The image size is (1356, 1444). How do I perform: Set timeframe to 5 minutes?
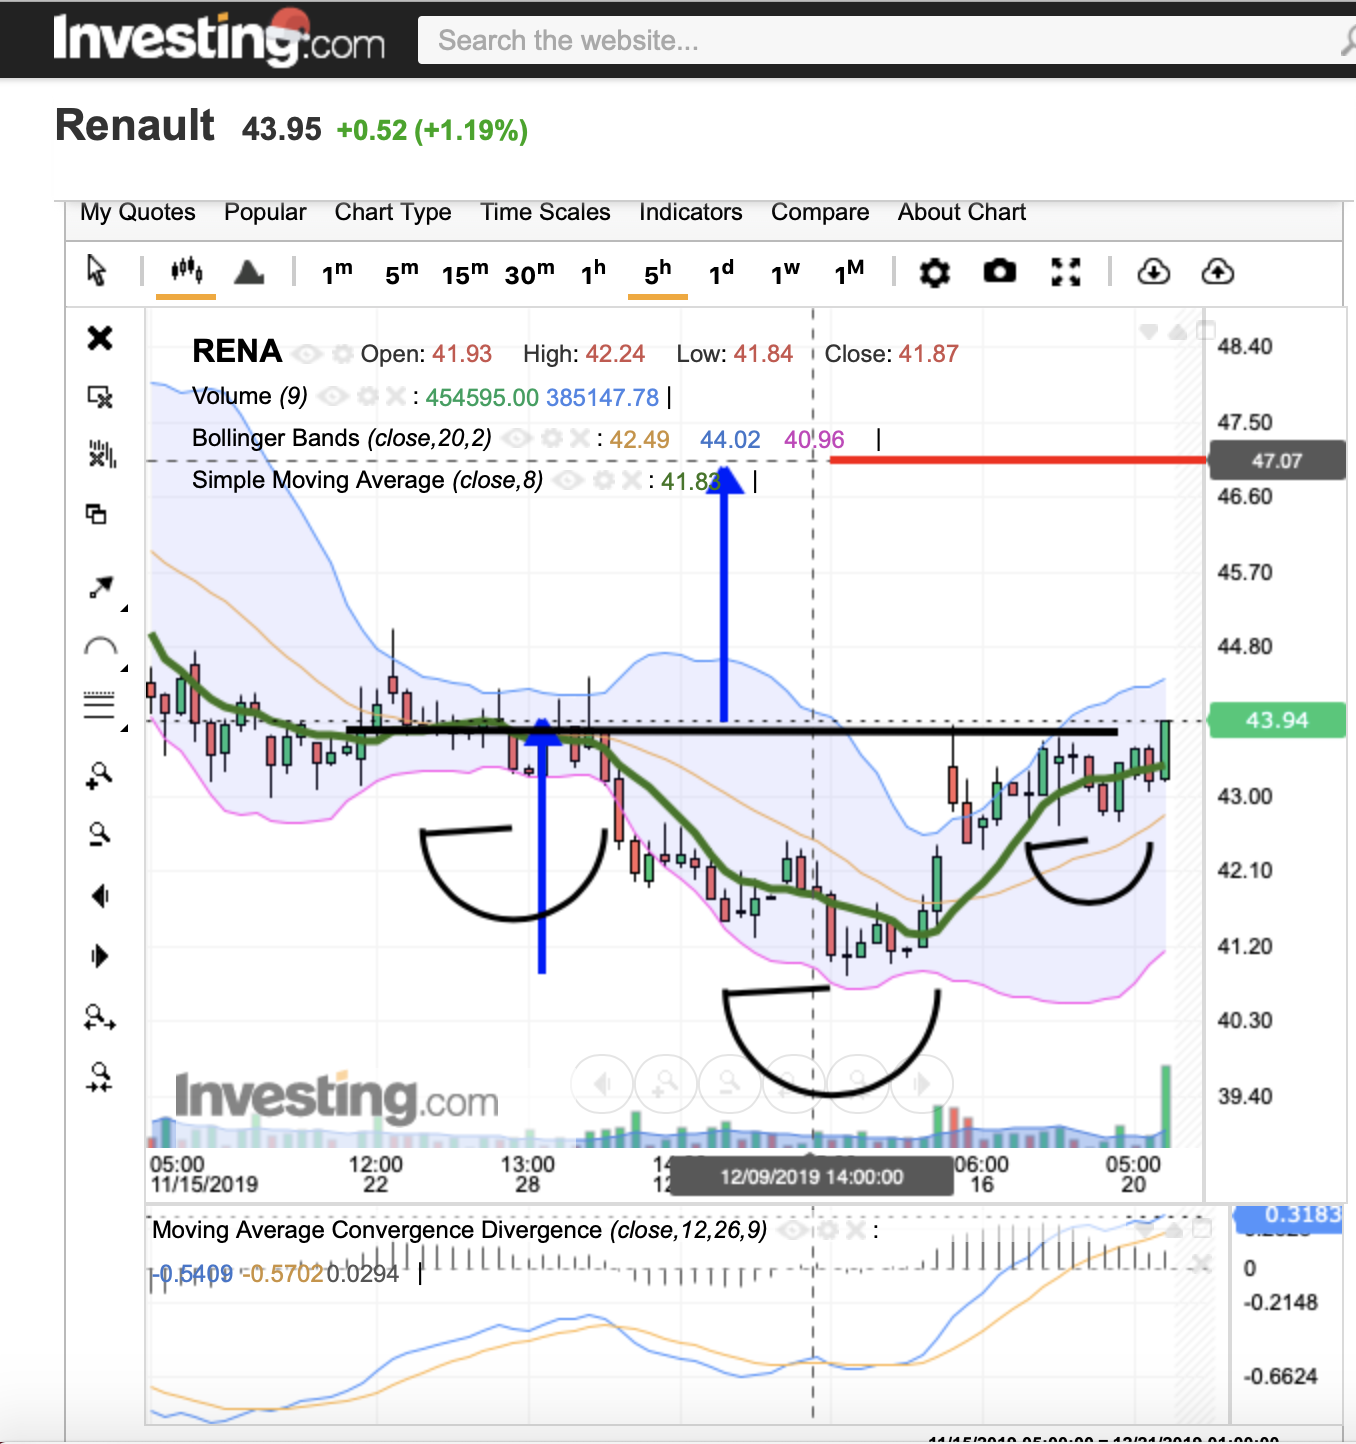402,272
